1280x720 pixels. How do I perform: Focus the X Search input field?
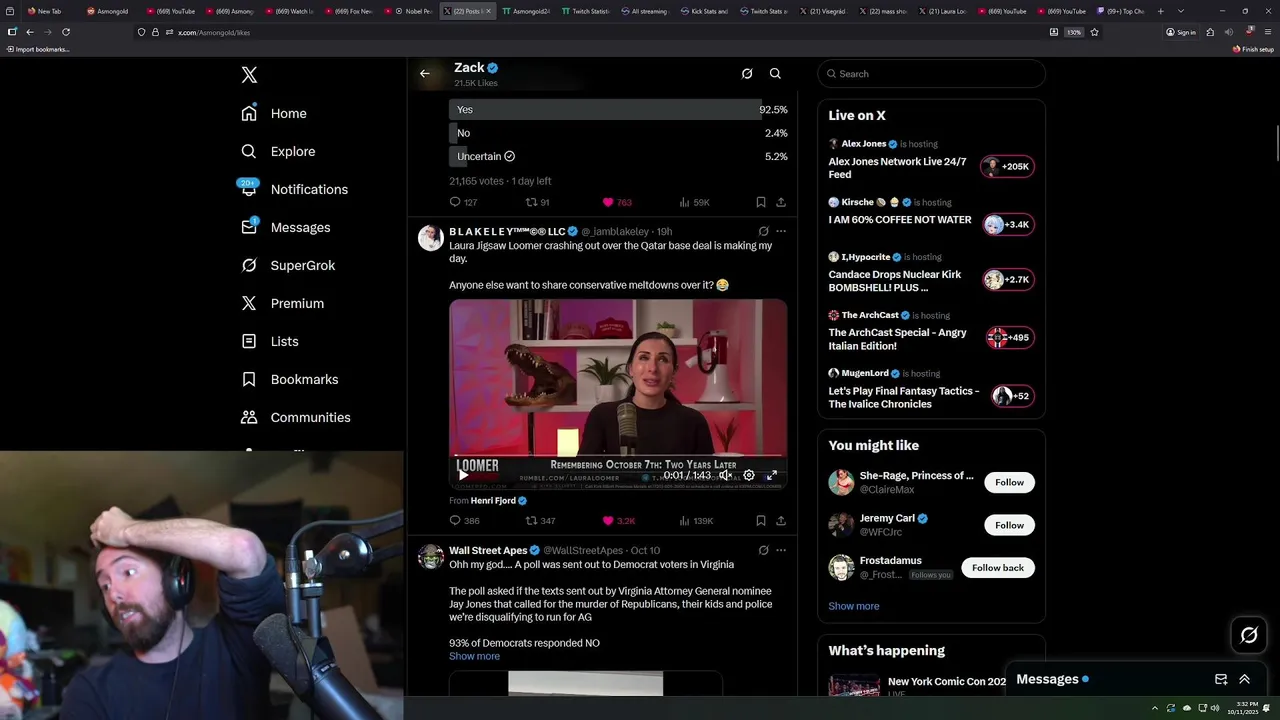click(931, 73)
